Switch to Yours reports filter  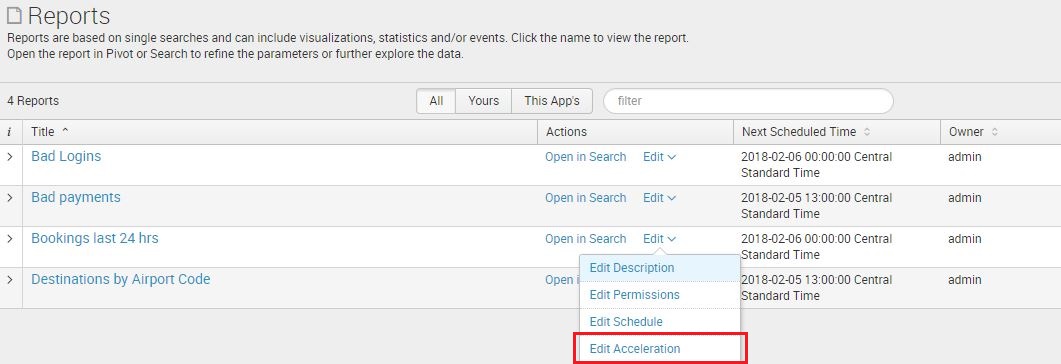click(x=484, y=101)
